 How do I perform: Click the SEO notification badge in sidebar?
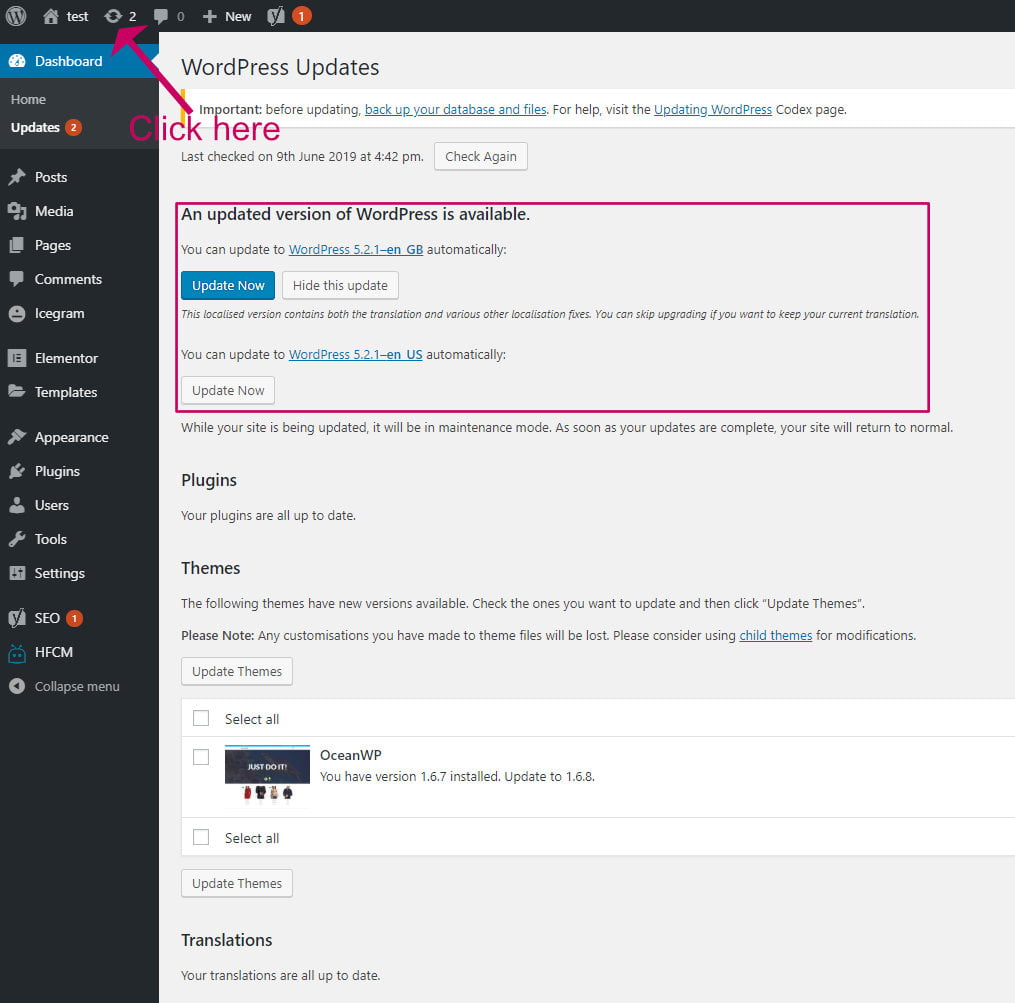(x=74, y=618)
